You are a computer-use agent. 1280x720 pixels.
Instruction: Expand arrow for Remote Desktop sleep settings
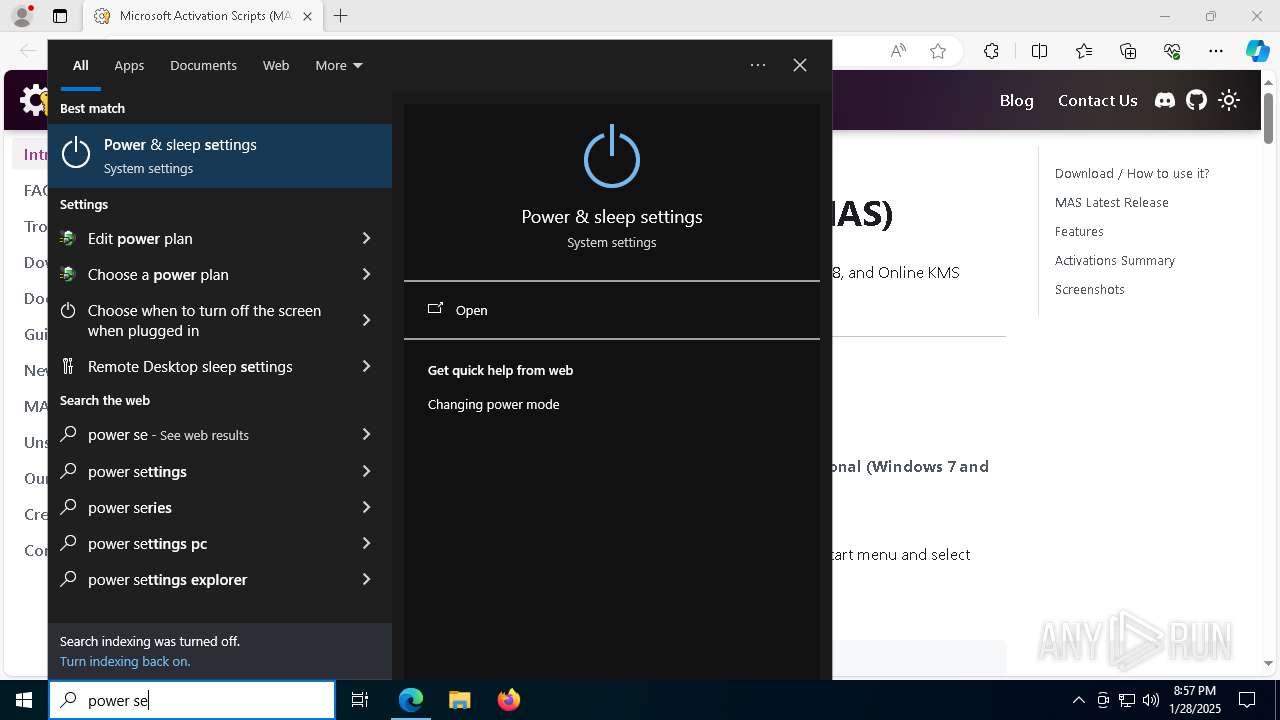(x=366, y=366)
